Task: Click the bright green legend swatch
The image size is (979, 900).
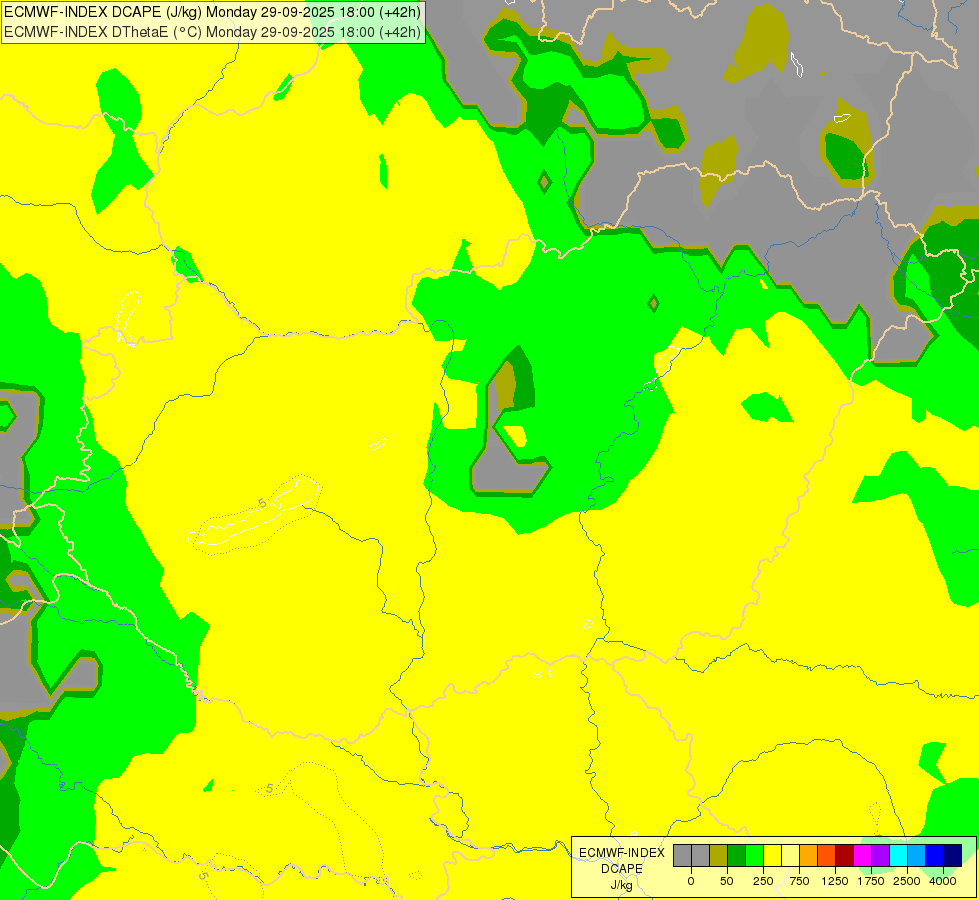Action: [x=754, y=856]
